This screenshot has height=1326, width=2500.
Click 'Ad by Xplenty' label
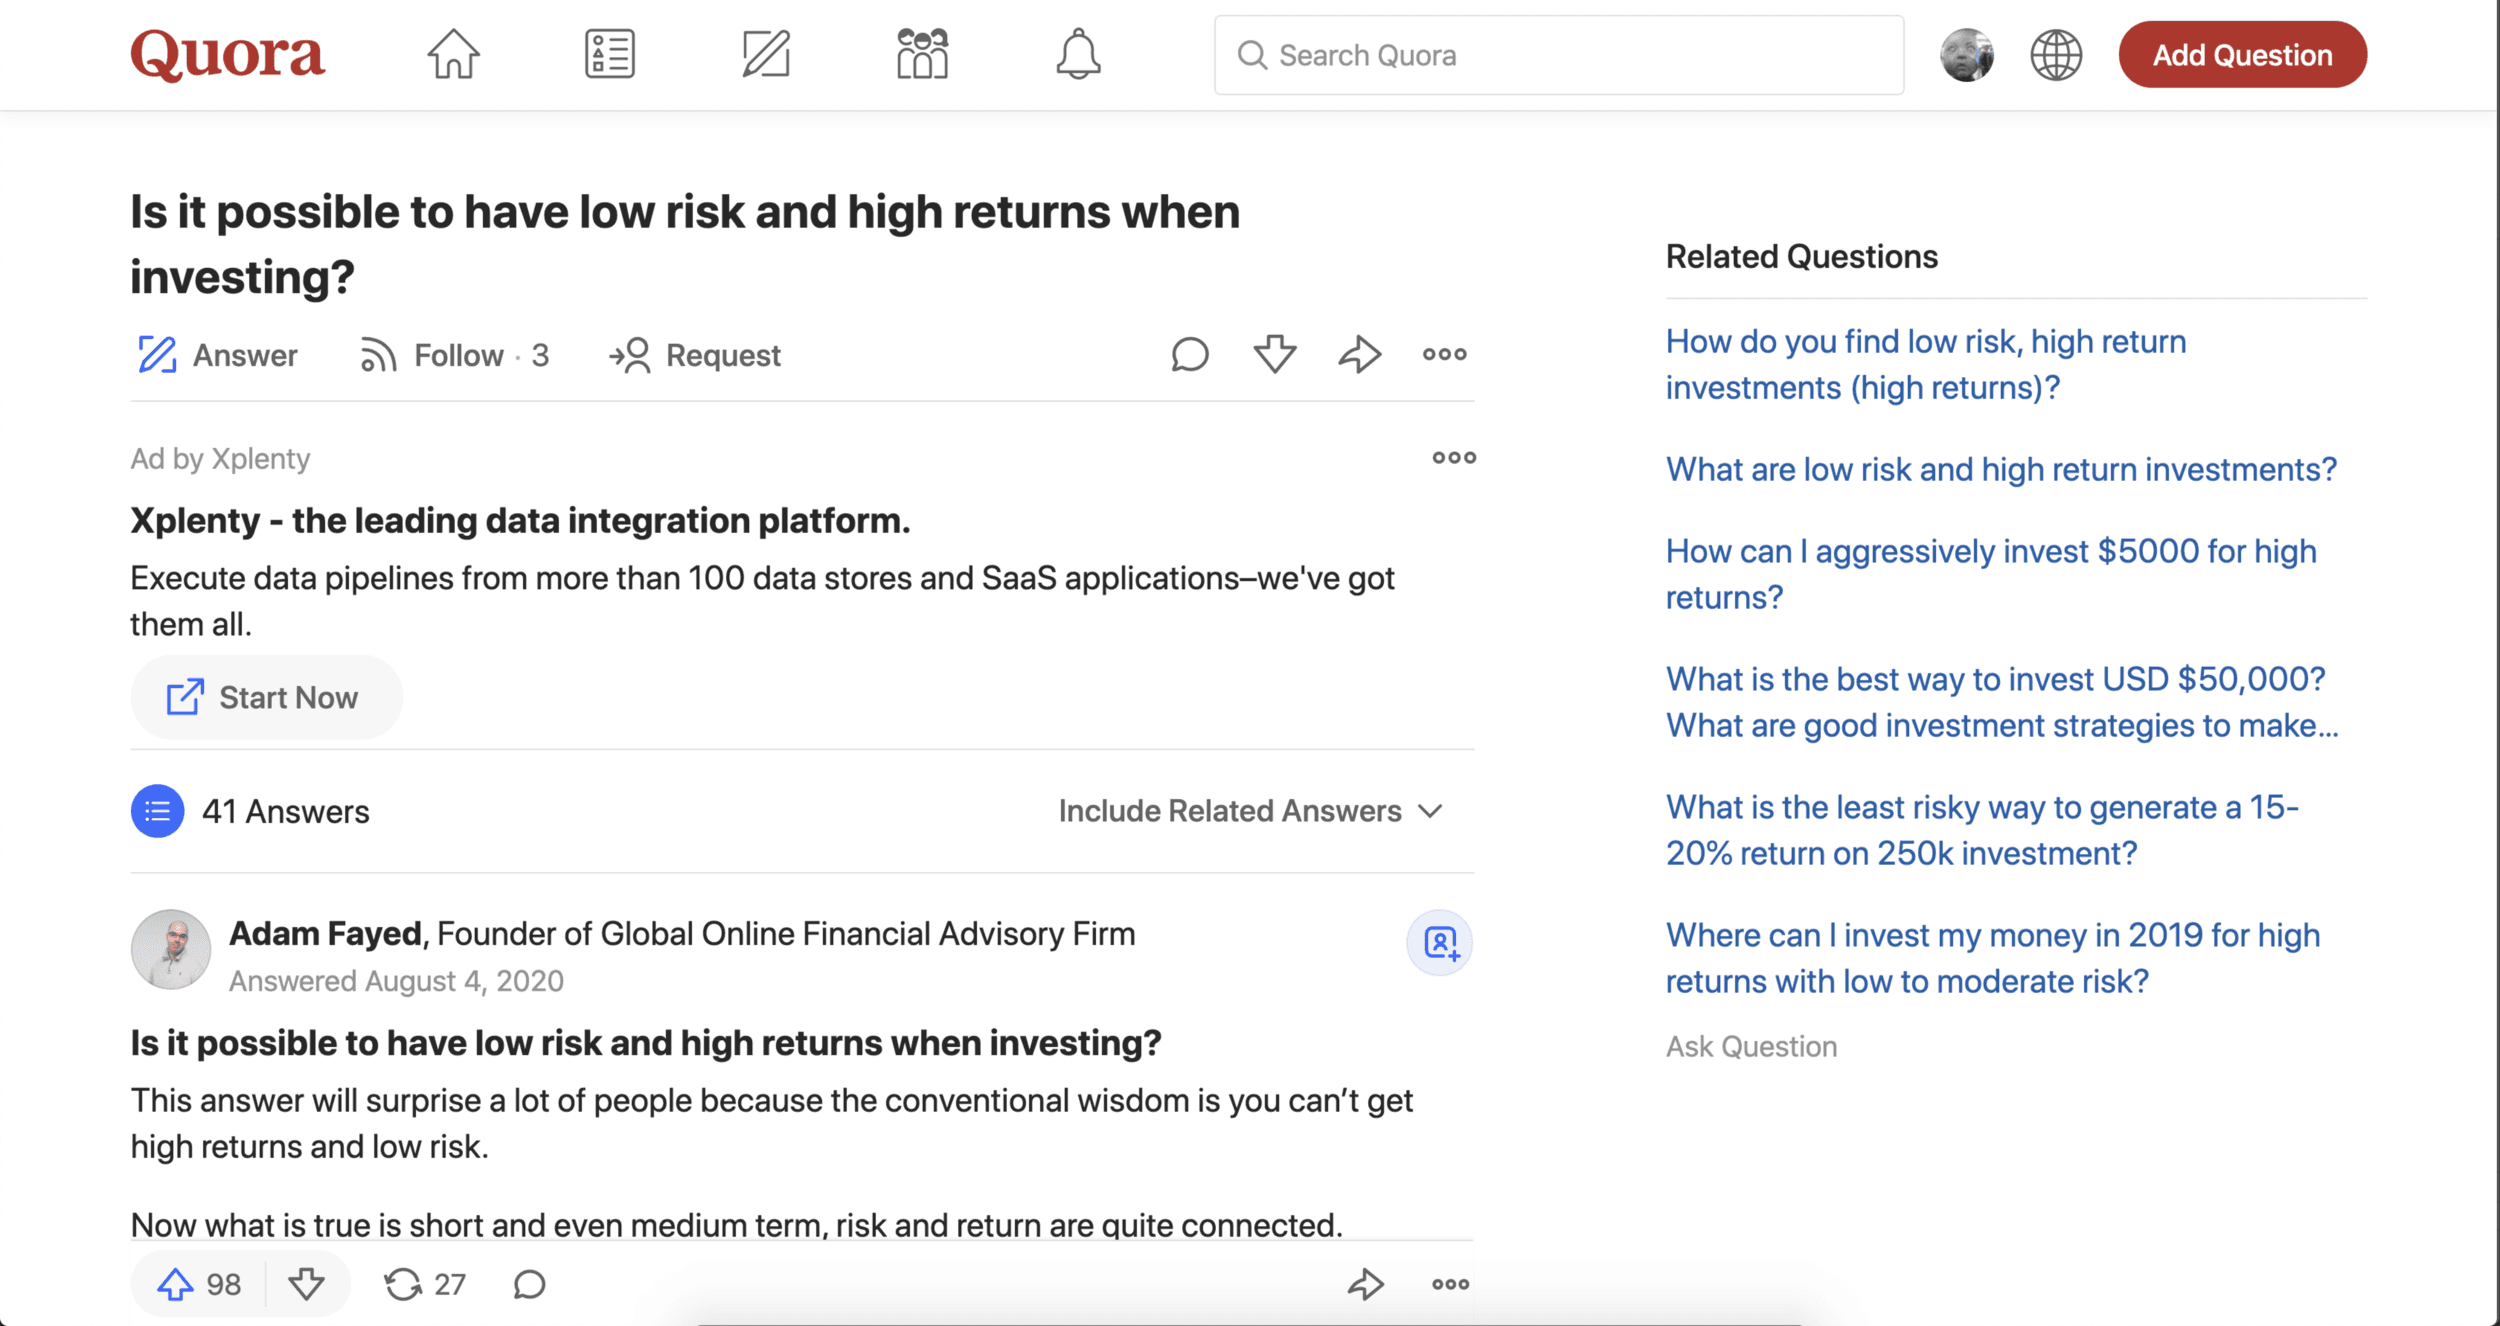pyautogui.click(x=220, y=458)
